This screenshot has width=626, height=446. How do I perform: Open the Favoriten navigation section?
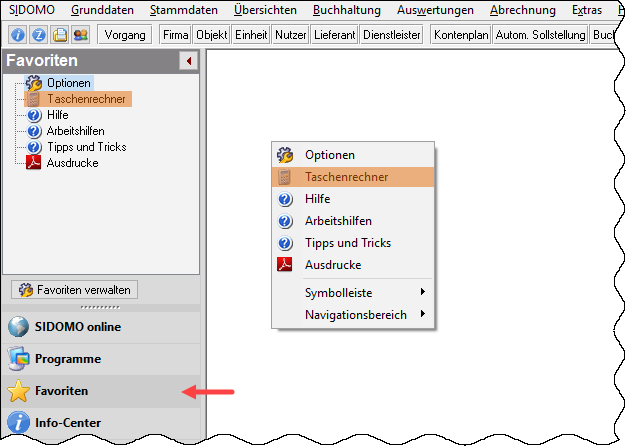(x=101, y=390)
